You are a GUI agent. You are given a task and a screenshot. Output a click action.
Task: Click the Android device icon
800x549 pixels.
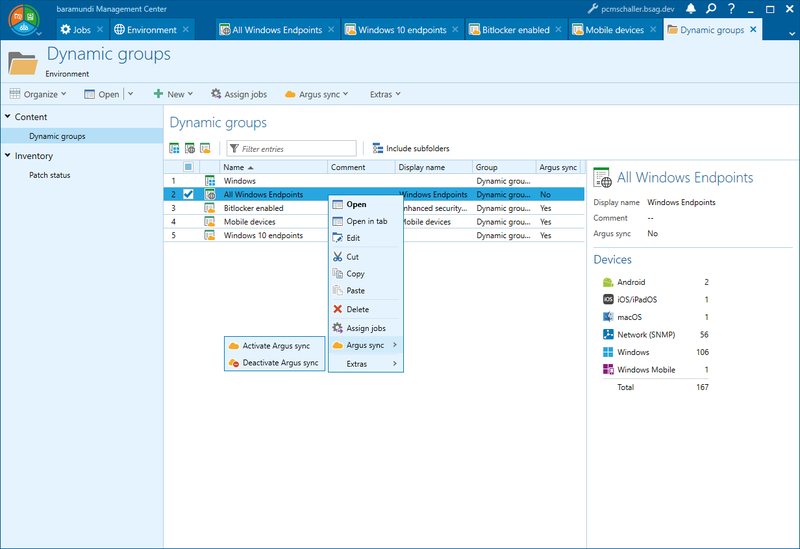(608, 282)
